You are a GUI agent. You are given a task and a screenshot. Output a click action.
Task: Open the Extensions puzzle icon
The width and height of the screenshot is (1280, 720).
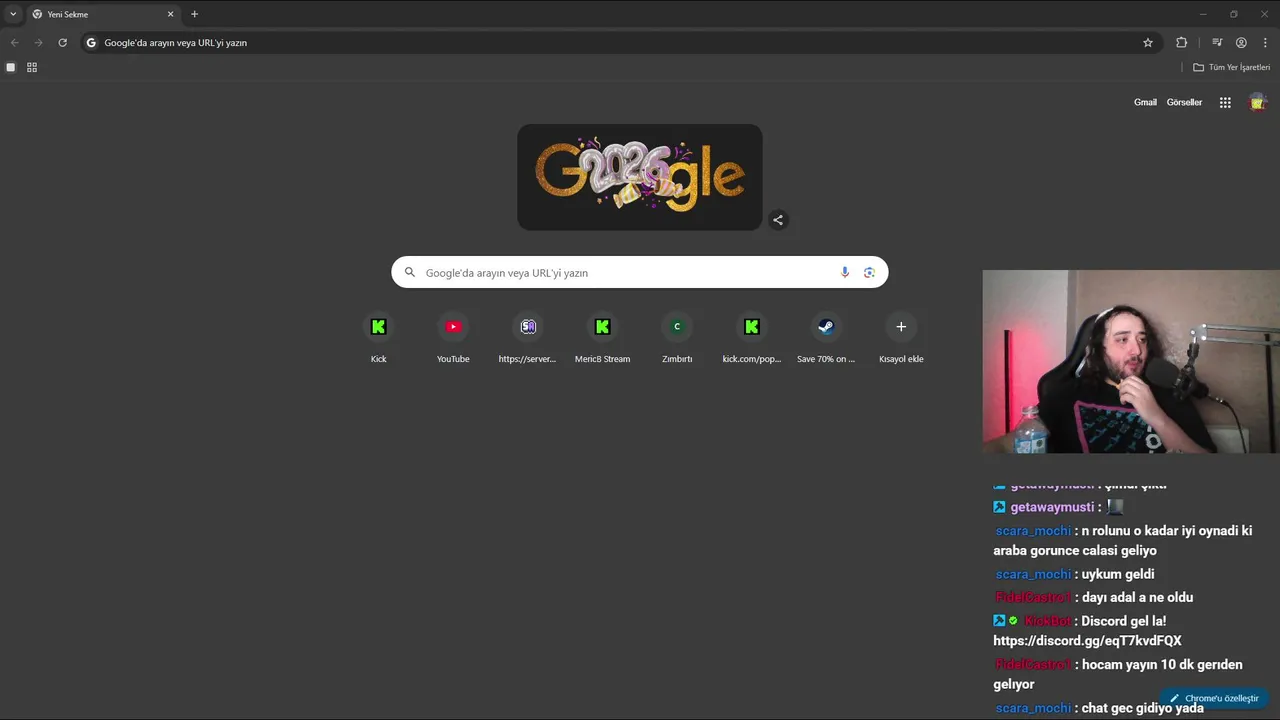point(1181,43)
